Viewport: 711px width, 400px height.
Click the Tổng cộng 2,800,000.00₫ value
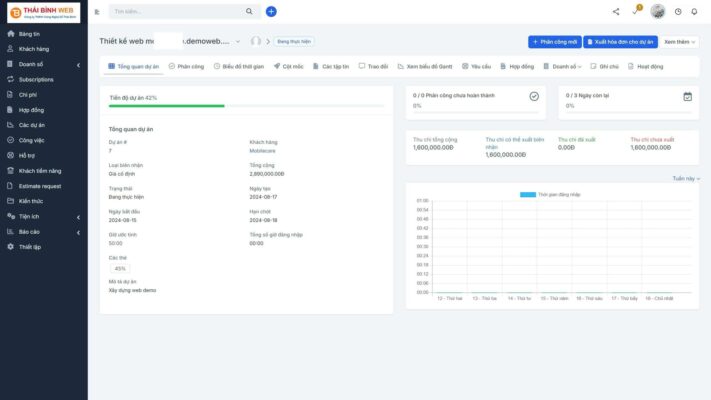tap(267, 174)
